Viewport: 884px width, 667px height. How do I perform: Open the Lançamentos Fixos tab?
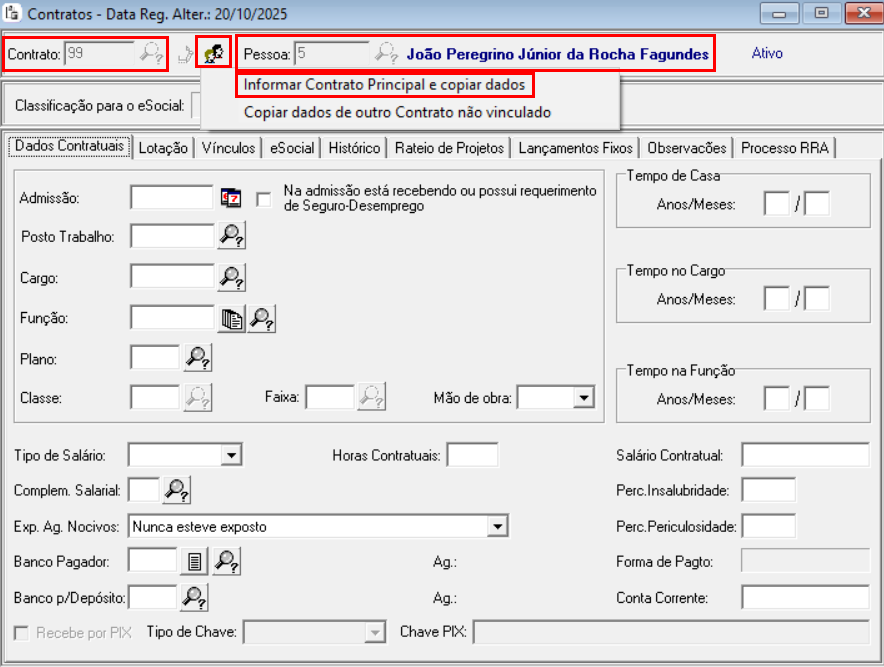pos(575,148)
